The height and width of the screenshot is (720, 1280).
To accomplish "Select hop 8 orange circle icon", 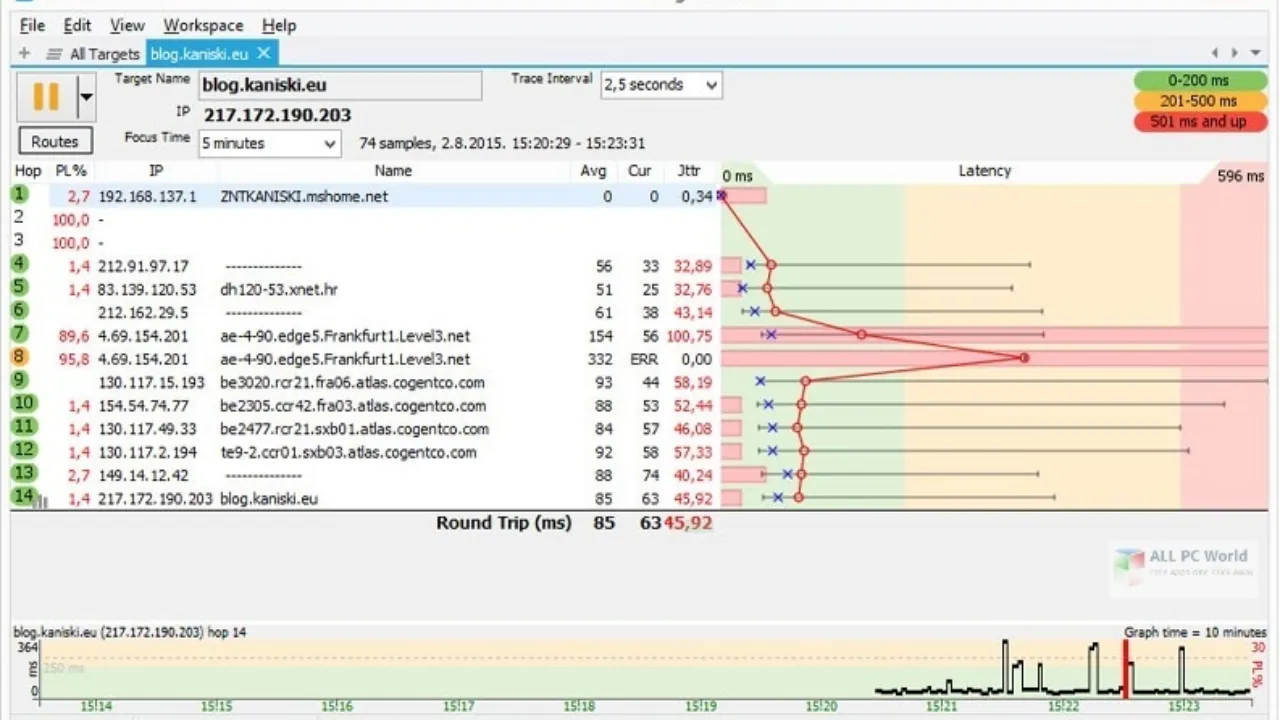I will [x=21, y=357].
